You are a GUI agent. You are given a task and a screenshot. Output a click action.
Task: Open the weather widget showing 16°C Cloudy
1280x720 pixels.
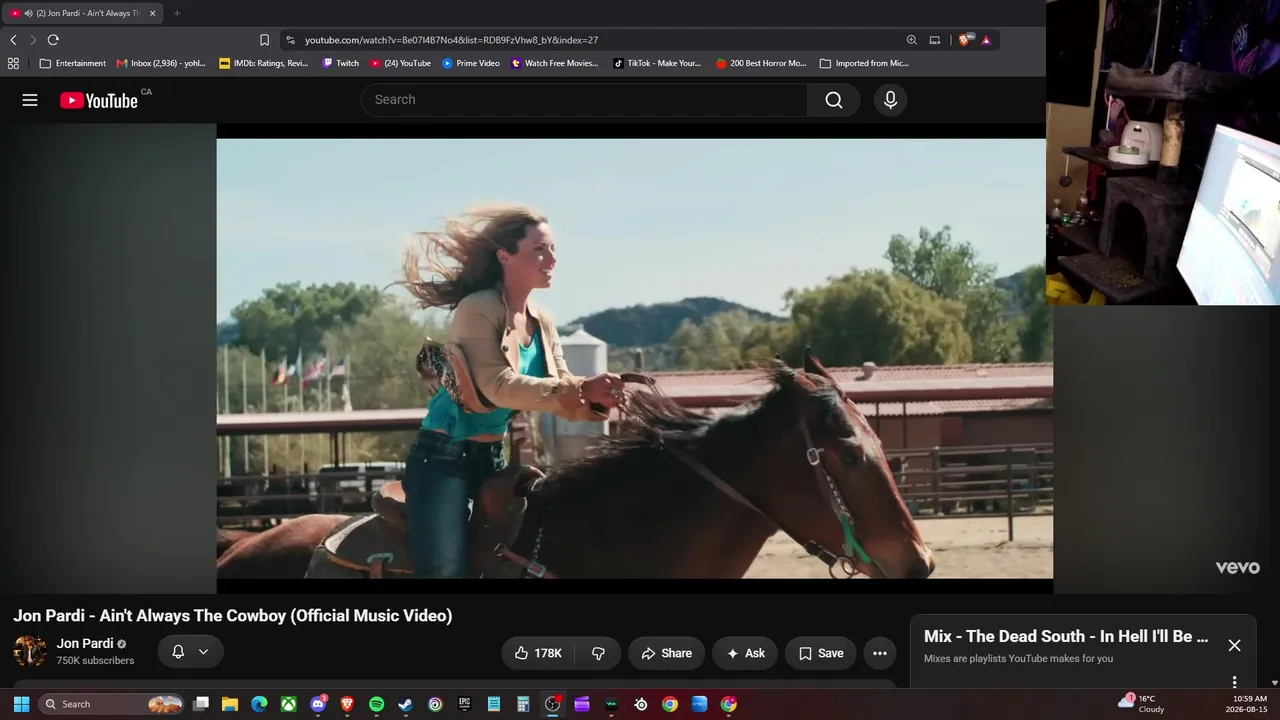[x=1141, y=704]
